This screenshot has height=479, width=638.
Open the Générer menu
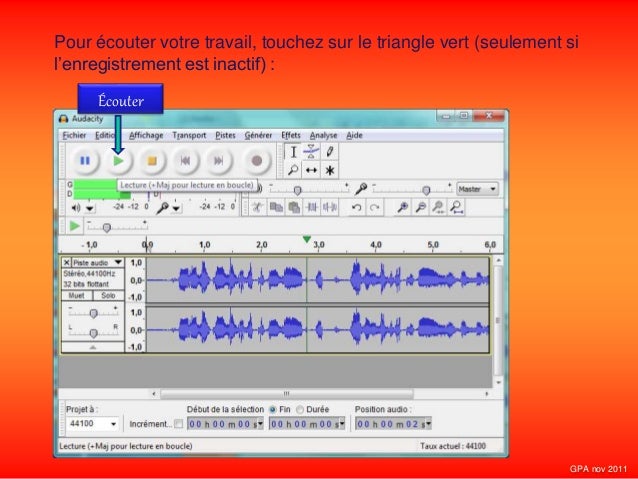tap(258, 135)
